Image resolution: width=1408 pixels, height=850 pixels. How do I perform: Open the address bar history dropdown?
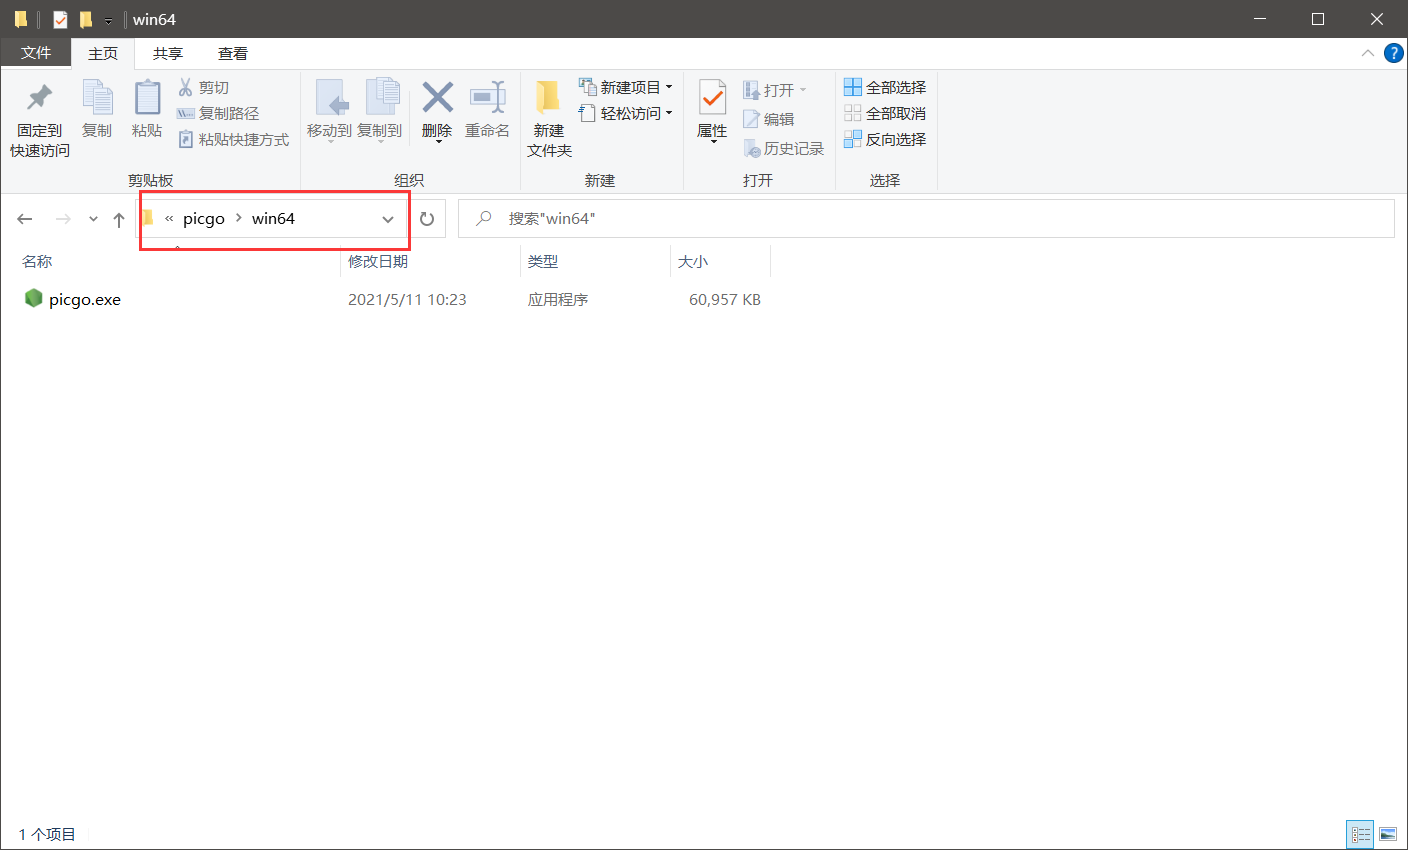pos(388,219)
